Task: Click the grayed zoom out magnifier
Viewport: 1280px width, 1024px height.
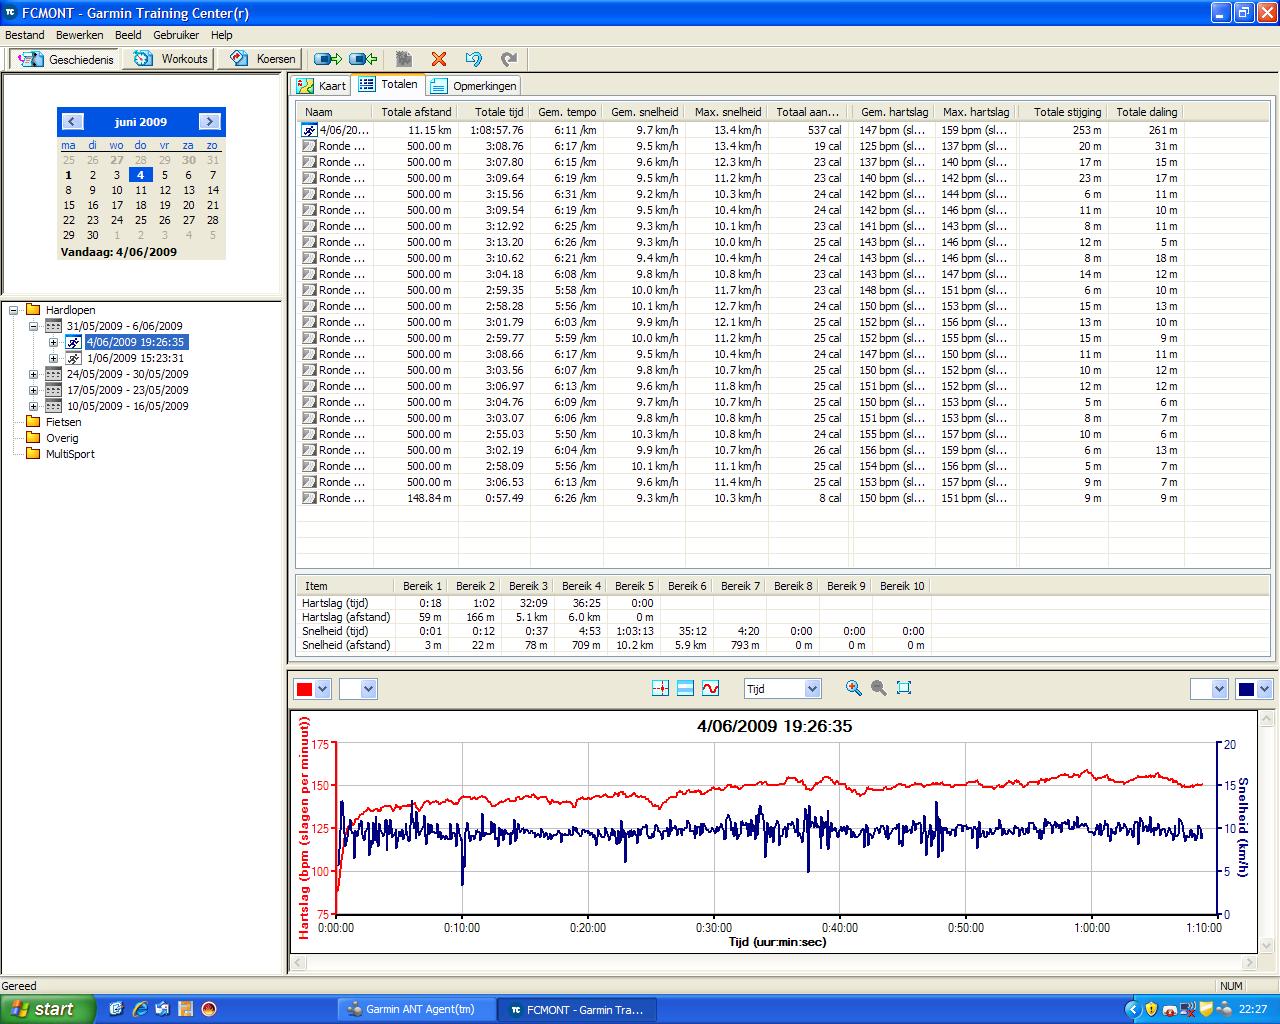Action: pos(878,688)
